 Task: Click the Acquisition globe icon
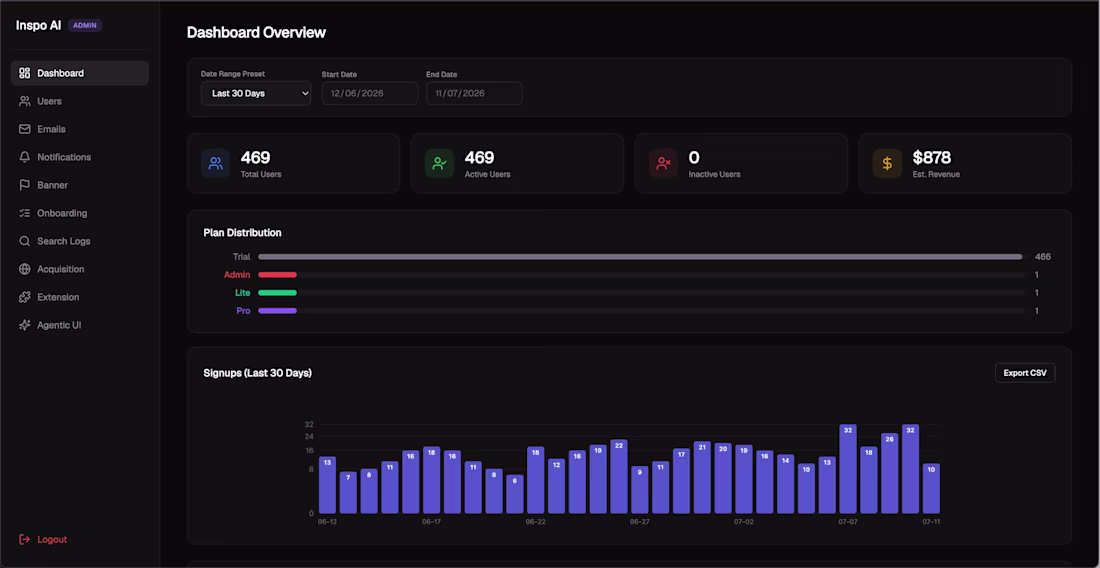(25, 269)
